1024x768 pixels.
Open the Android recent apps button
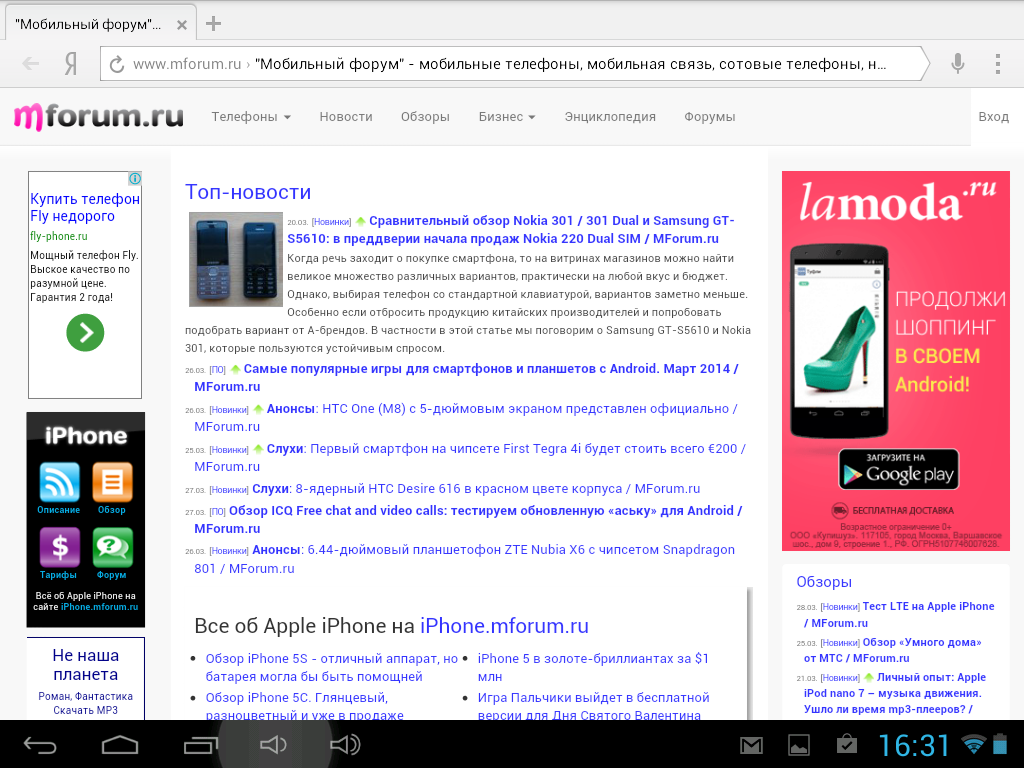coord(200,744)
